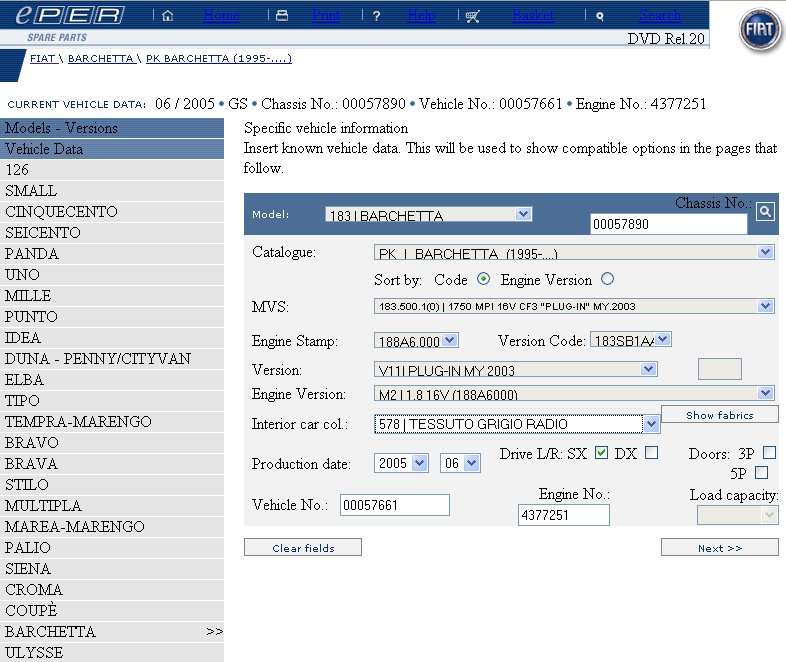Select Sort by Code radio button

[483, 279]
